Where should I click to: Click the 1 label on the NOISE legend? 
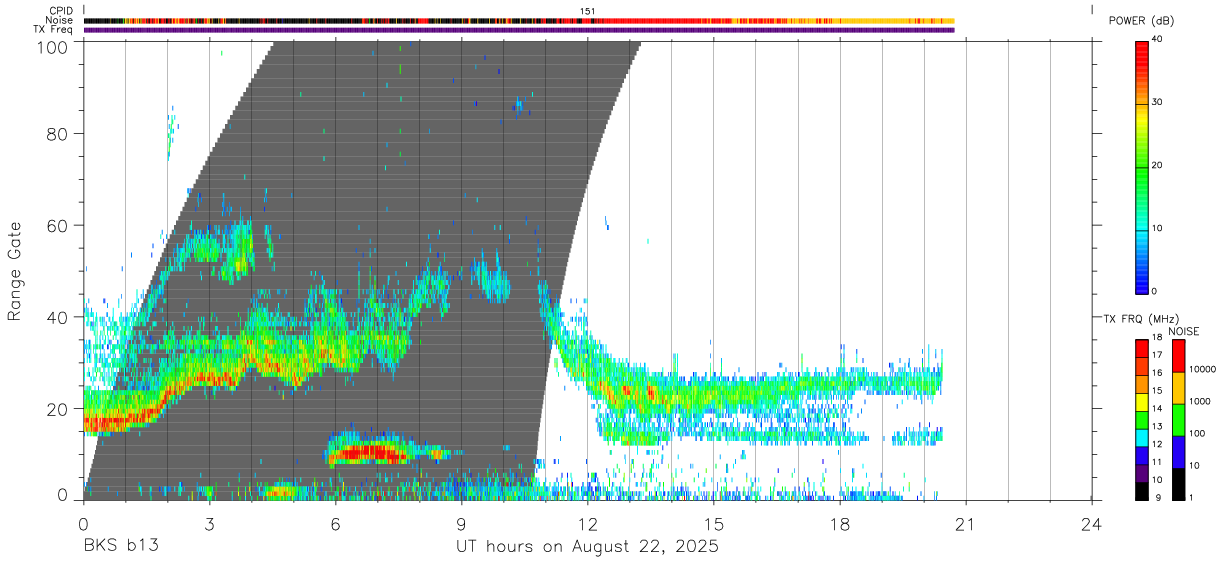tap(1190, 497)
